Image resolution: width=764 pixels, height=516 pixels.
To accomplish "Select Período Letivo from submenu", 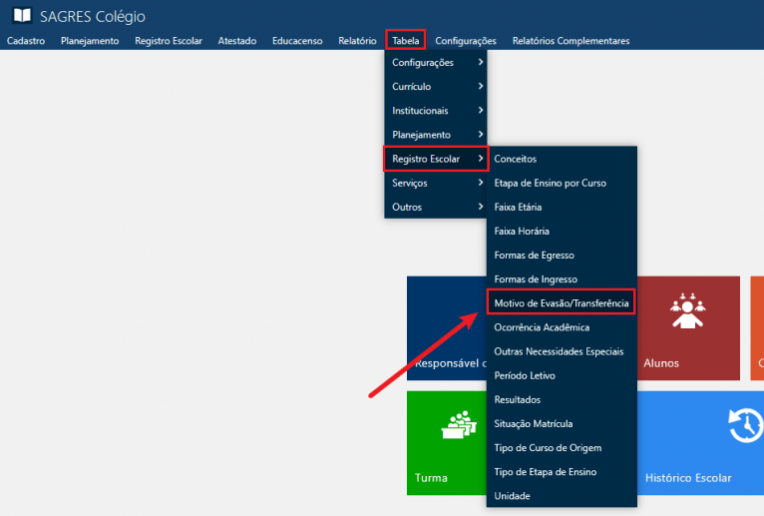I will click(524, 376).
